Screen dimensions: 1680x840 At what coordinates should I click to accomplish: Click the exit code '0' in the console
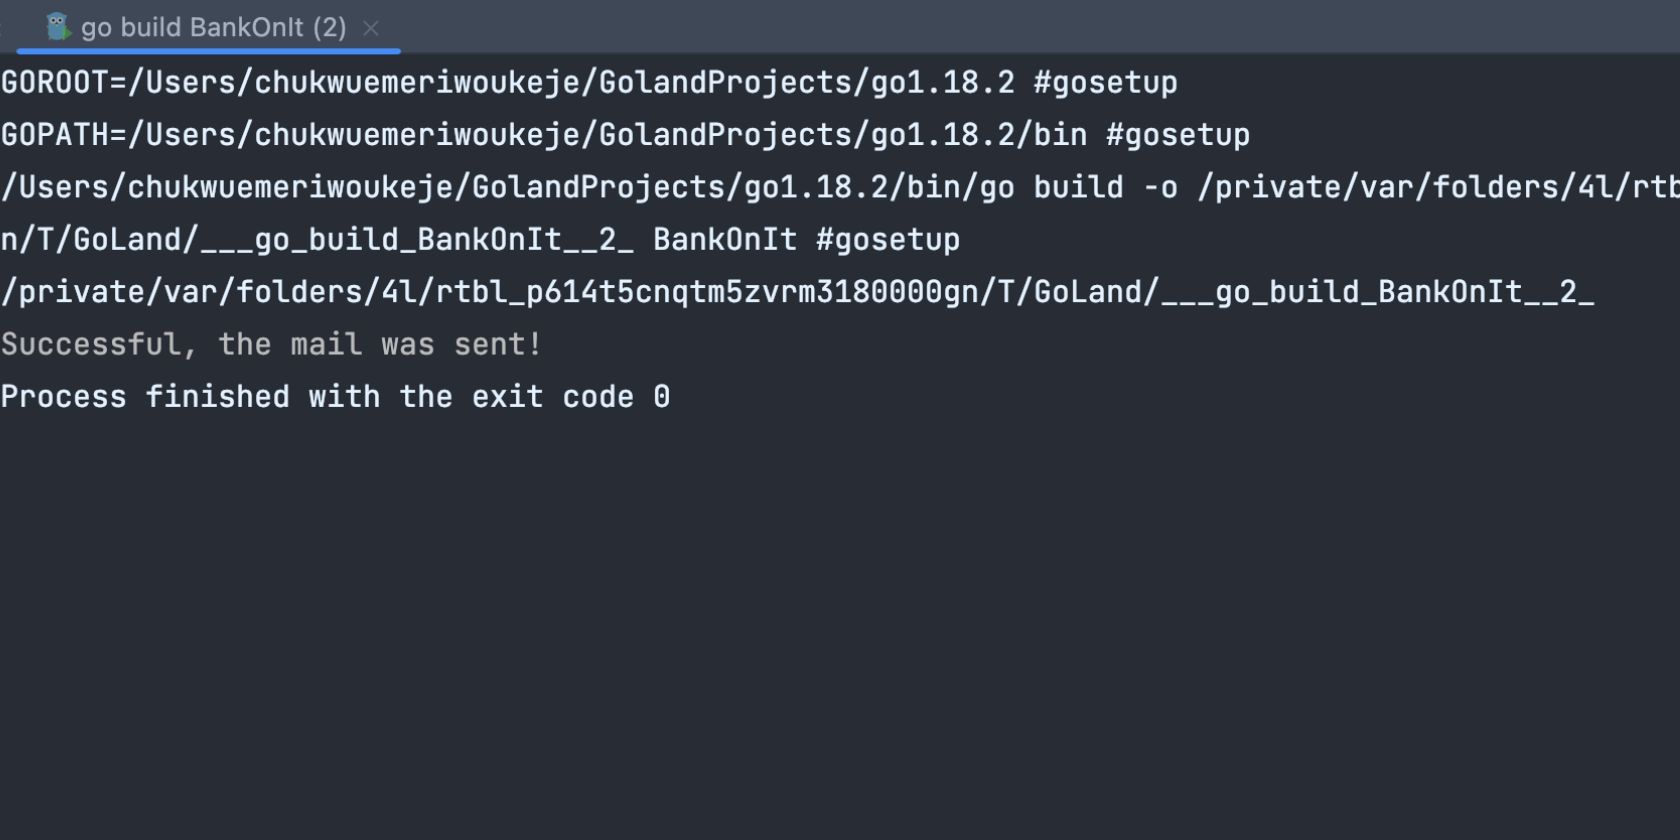(x=661, y=397)
